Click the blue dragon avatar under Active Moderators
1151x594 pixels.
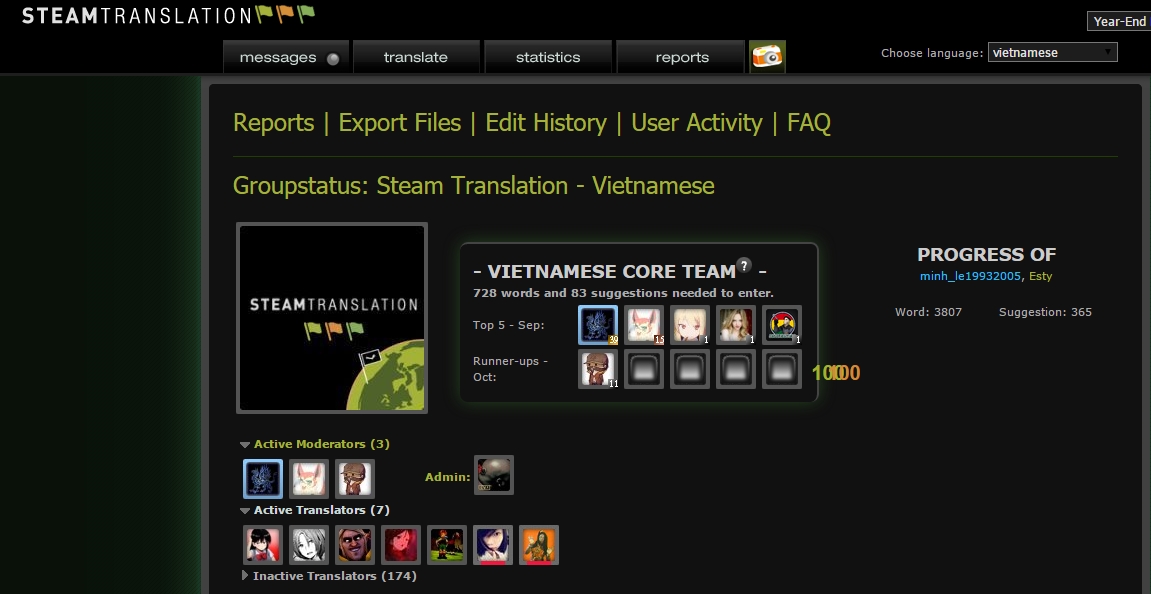[x=263, y=479]
